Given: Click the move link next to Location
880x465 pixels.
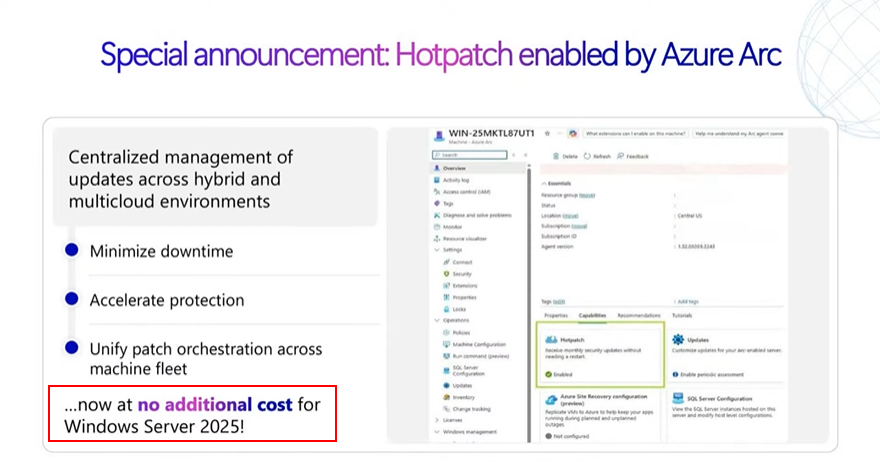Looking at the screenshot, I should coord(570,216).
